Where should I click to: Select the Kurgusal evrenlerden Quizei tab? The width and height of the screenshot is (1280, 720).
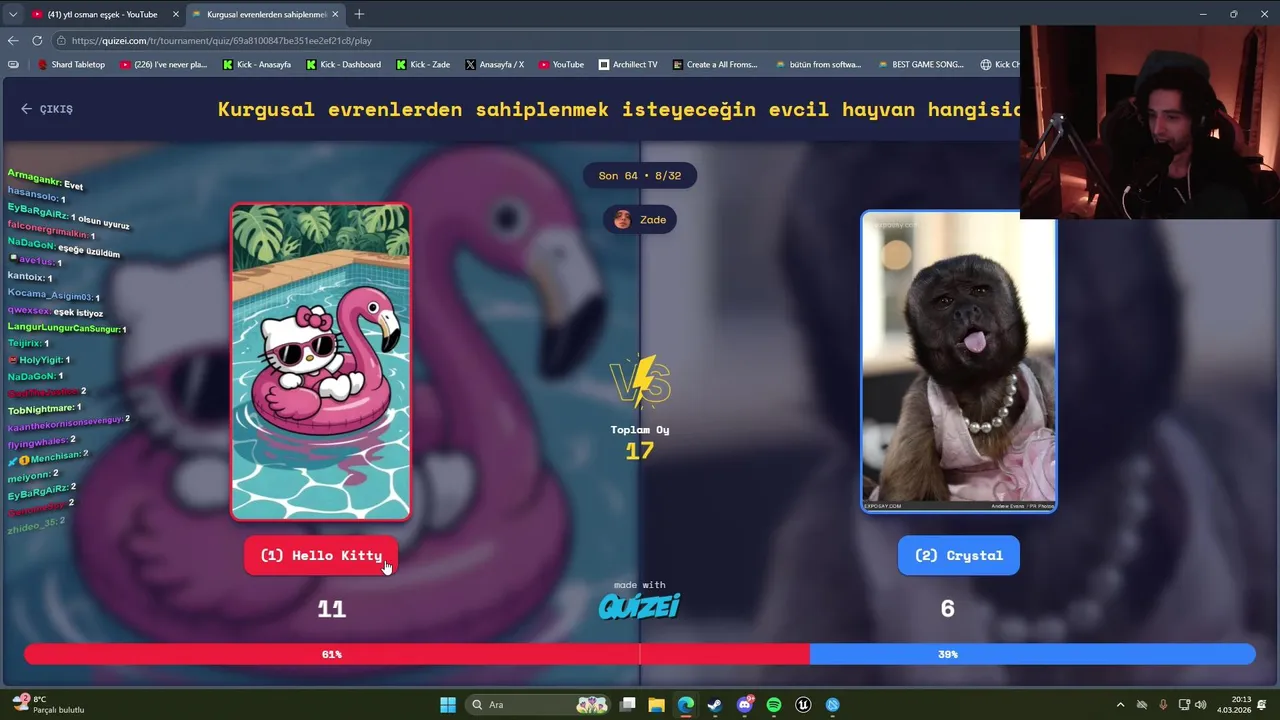[265, 14]
